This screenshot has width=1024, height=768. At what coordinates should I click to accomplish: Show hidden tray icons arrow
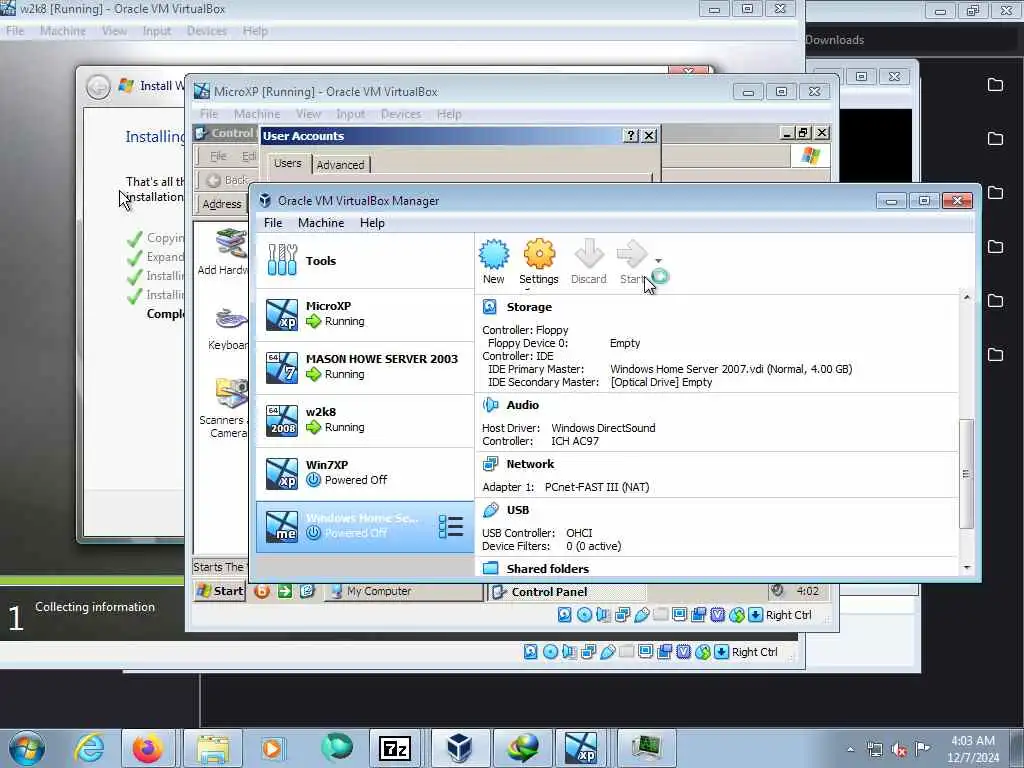[x=850, y=750]
